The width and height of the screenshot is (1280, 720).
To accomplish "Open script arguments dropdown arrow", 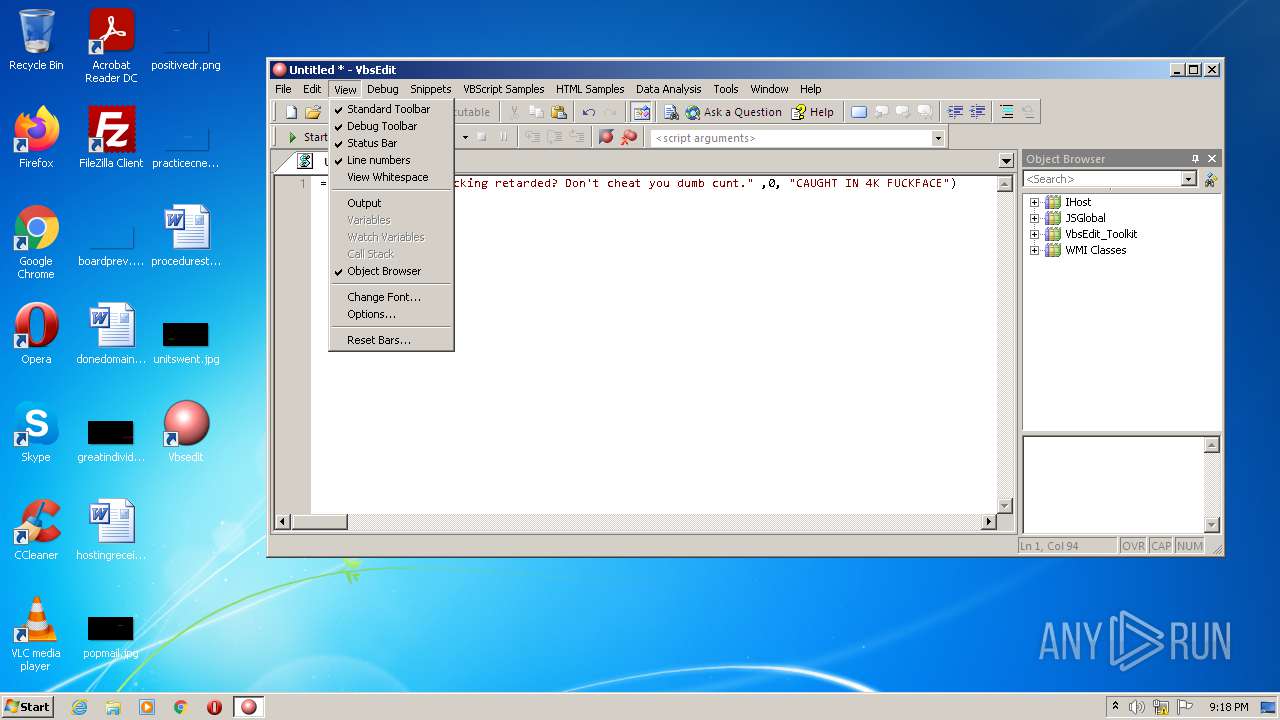I will click(938, 138).
